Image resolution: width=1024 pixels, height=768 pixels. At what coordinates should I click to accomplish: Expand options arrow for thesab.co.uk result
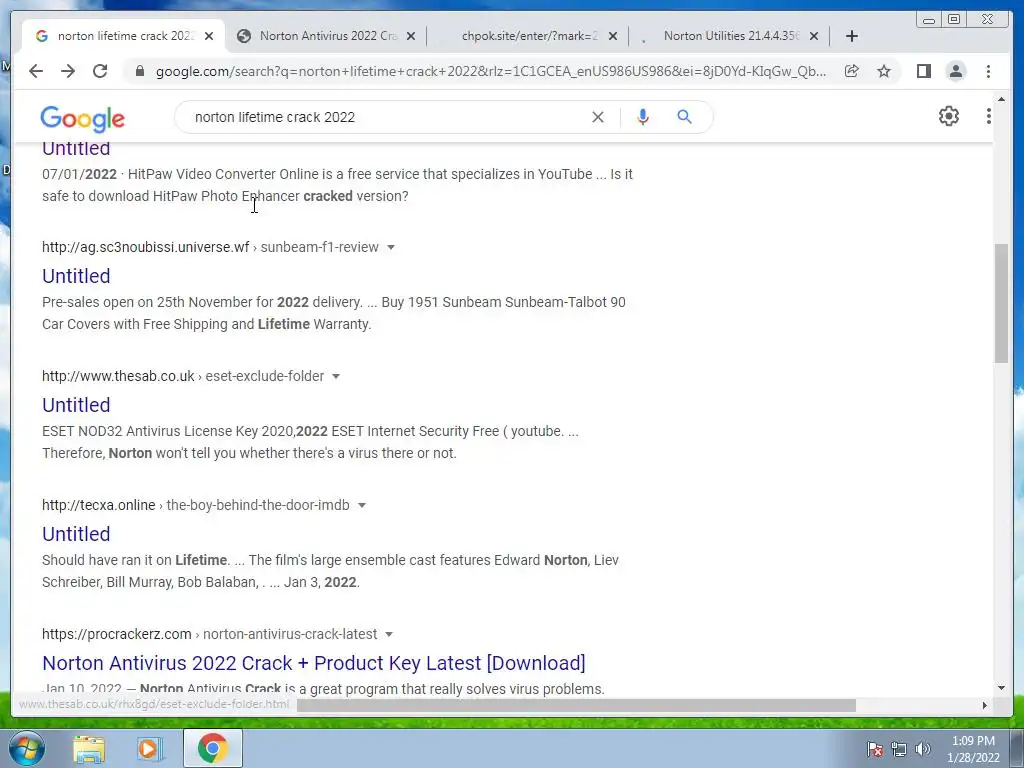click(336, 376)
